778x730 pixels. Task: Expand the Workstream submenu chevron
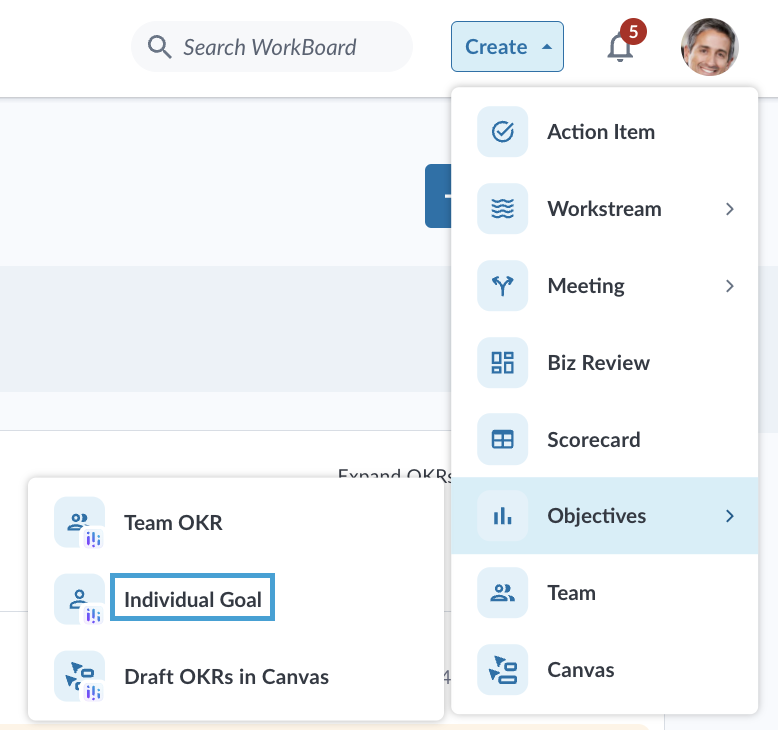tap(729, 209)
